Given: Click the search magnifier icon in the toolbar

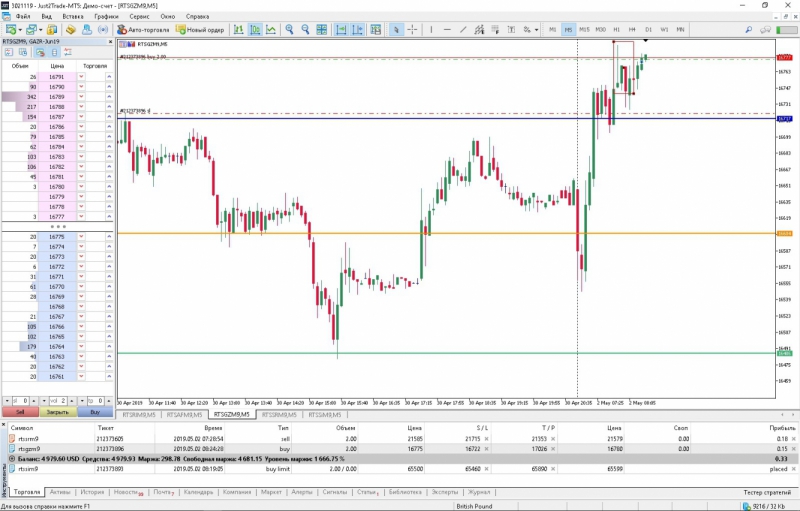Looking at the screenshot, I should pyautogui.click(x=748, y=30).
